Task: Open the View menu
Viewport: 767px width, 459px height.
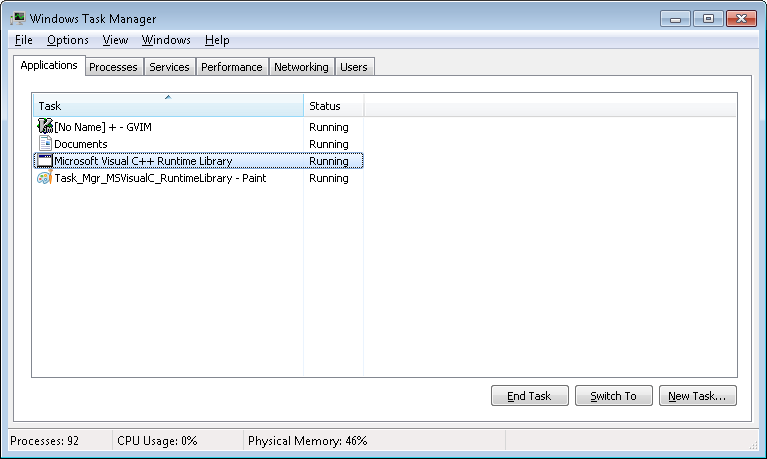Action: 115,40
